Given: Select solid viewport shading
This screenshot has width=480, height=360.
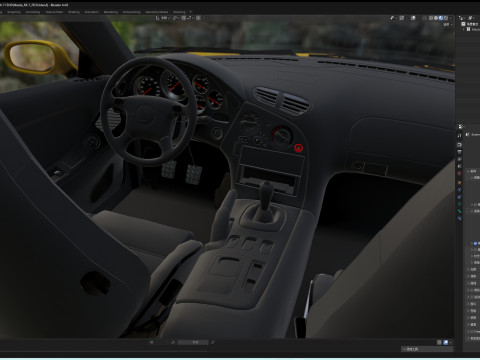Looking at the screenshot, I should tap(436, 18).
